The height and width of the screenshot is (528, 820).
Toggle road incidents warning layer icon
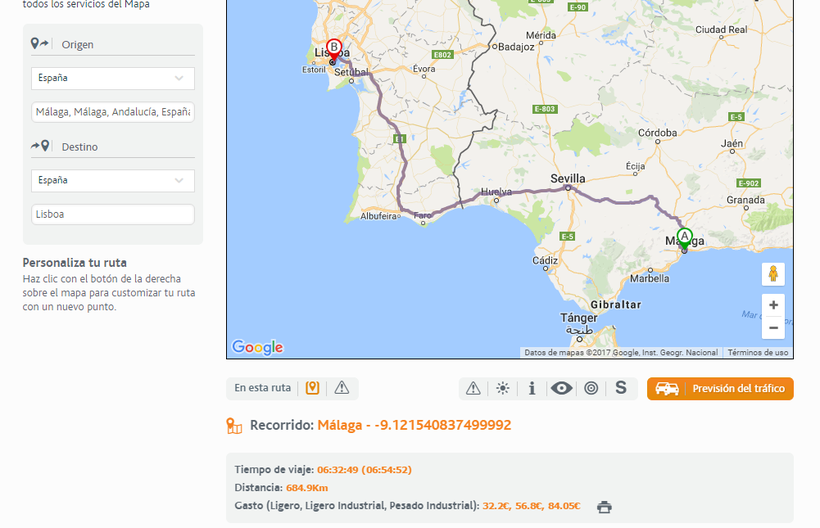[473, 388]
